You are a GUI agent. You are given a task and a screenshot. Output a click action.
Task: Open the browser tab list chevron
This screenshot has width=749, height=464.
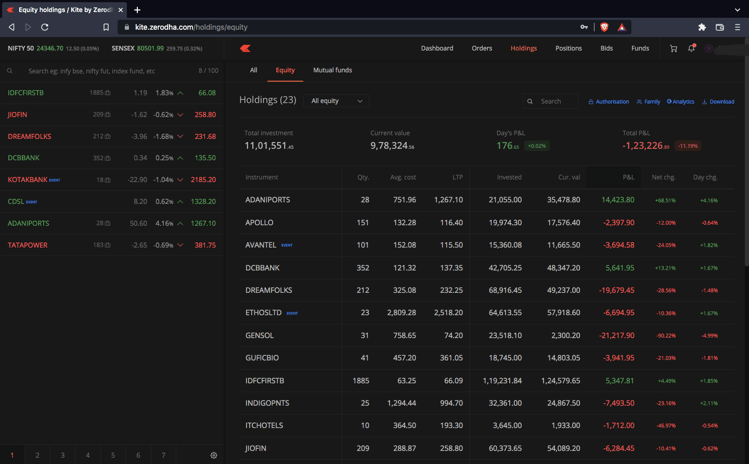(x=738, y=10)
